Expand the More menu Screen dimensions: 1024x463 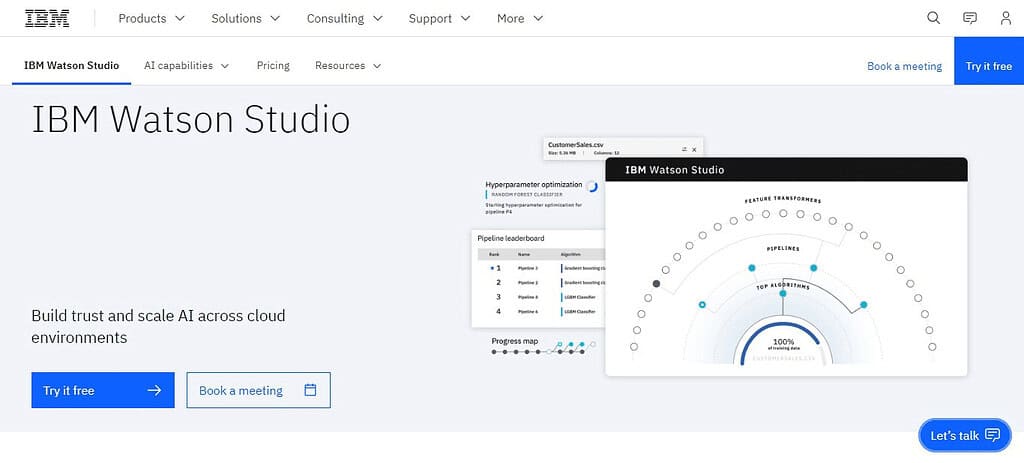520,18
